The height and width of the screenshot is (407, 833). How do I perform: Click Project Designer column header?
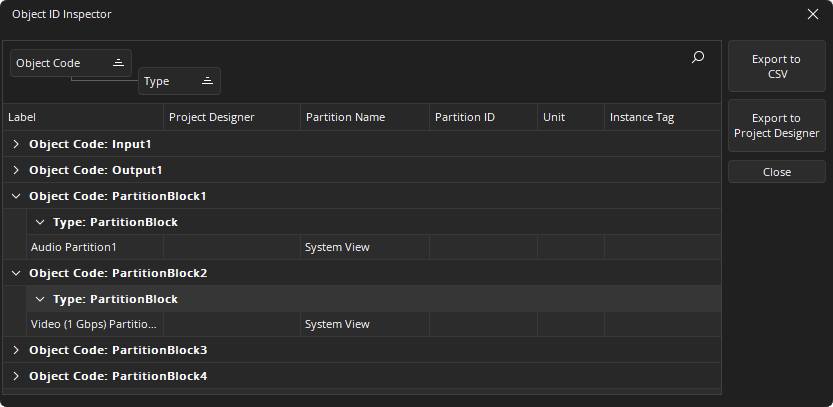(x=231, y=117)
